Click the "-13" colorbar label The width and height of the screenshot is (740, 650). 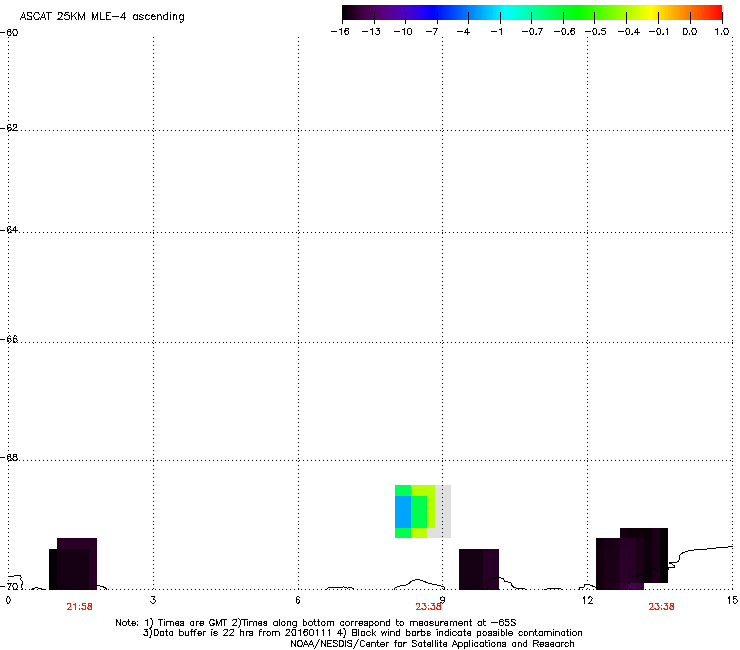(x=371, y=32)
